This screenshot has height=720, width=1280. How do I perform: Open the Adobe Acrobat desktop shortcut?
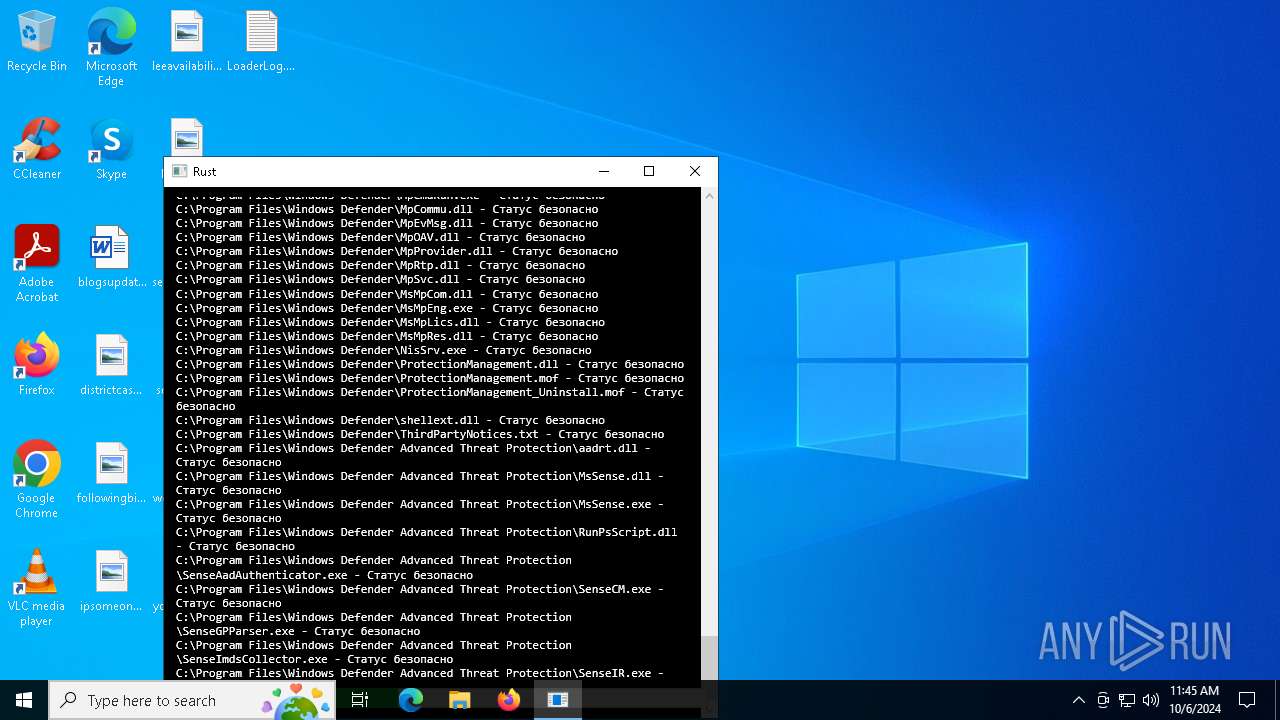coord(37,264)
